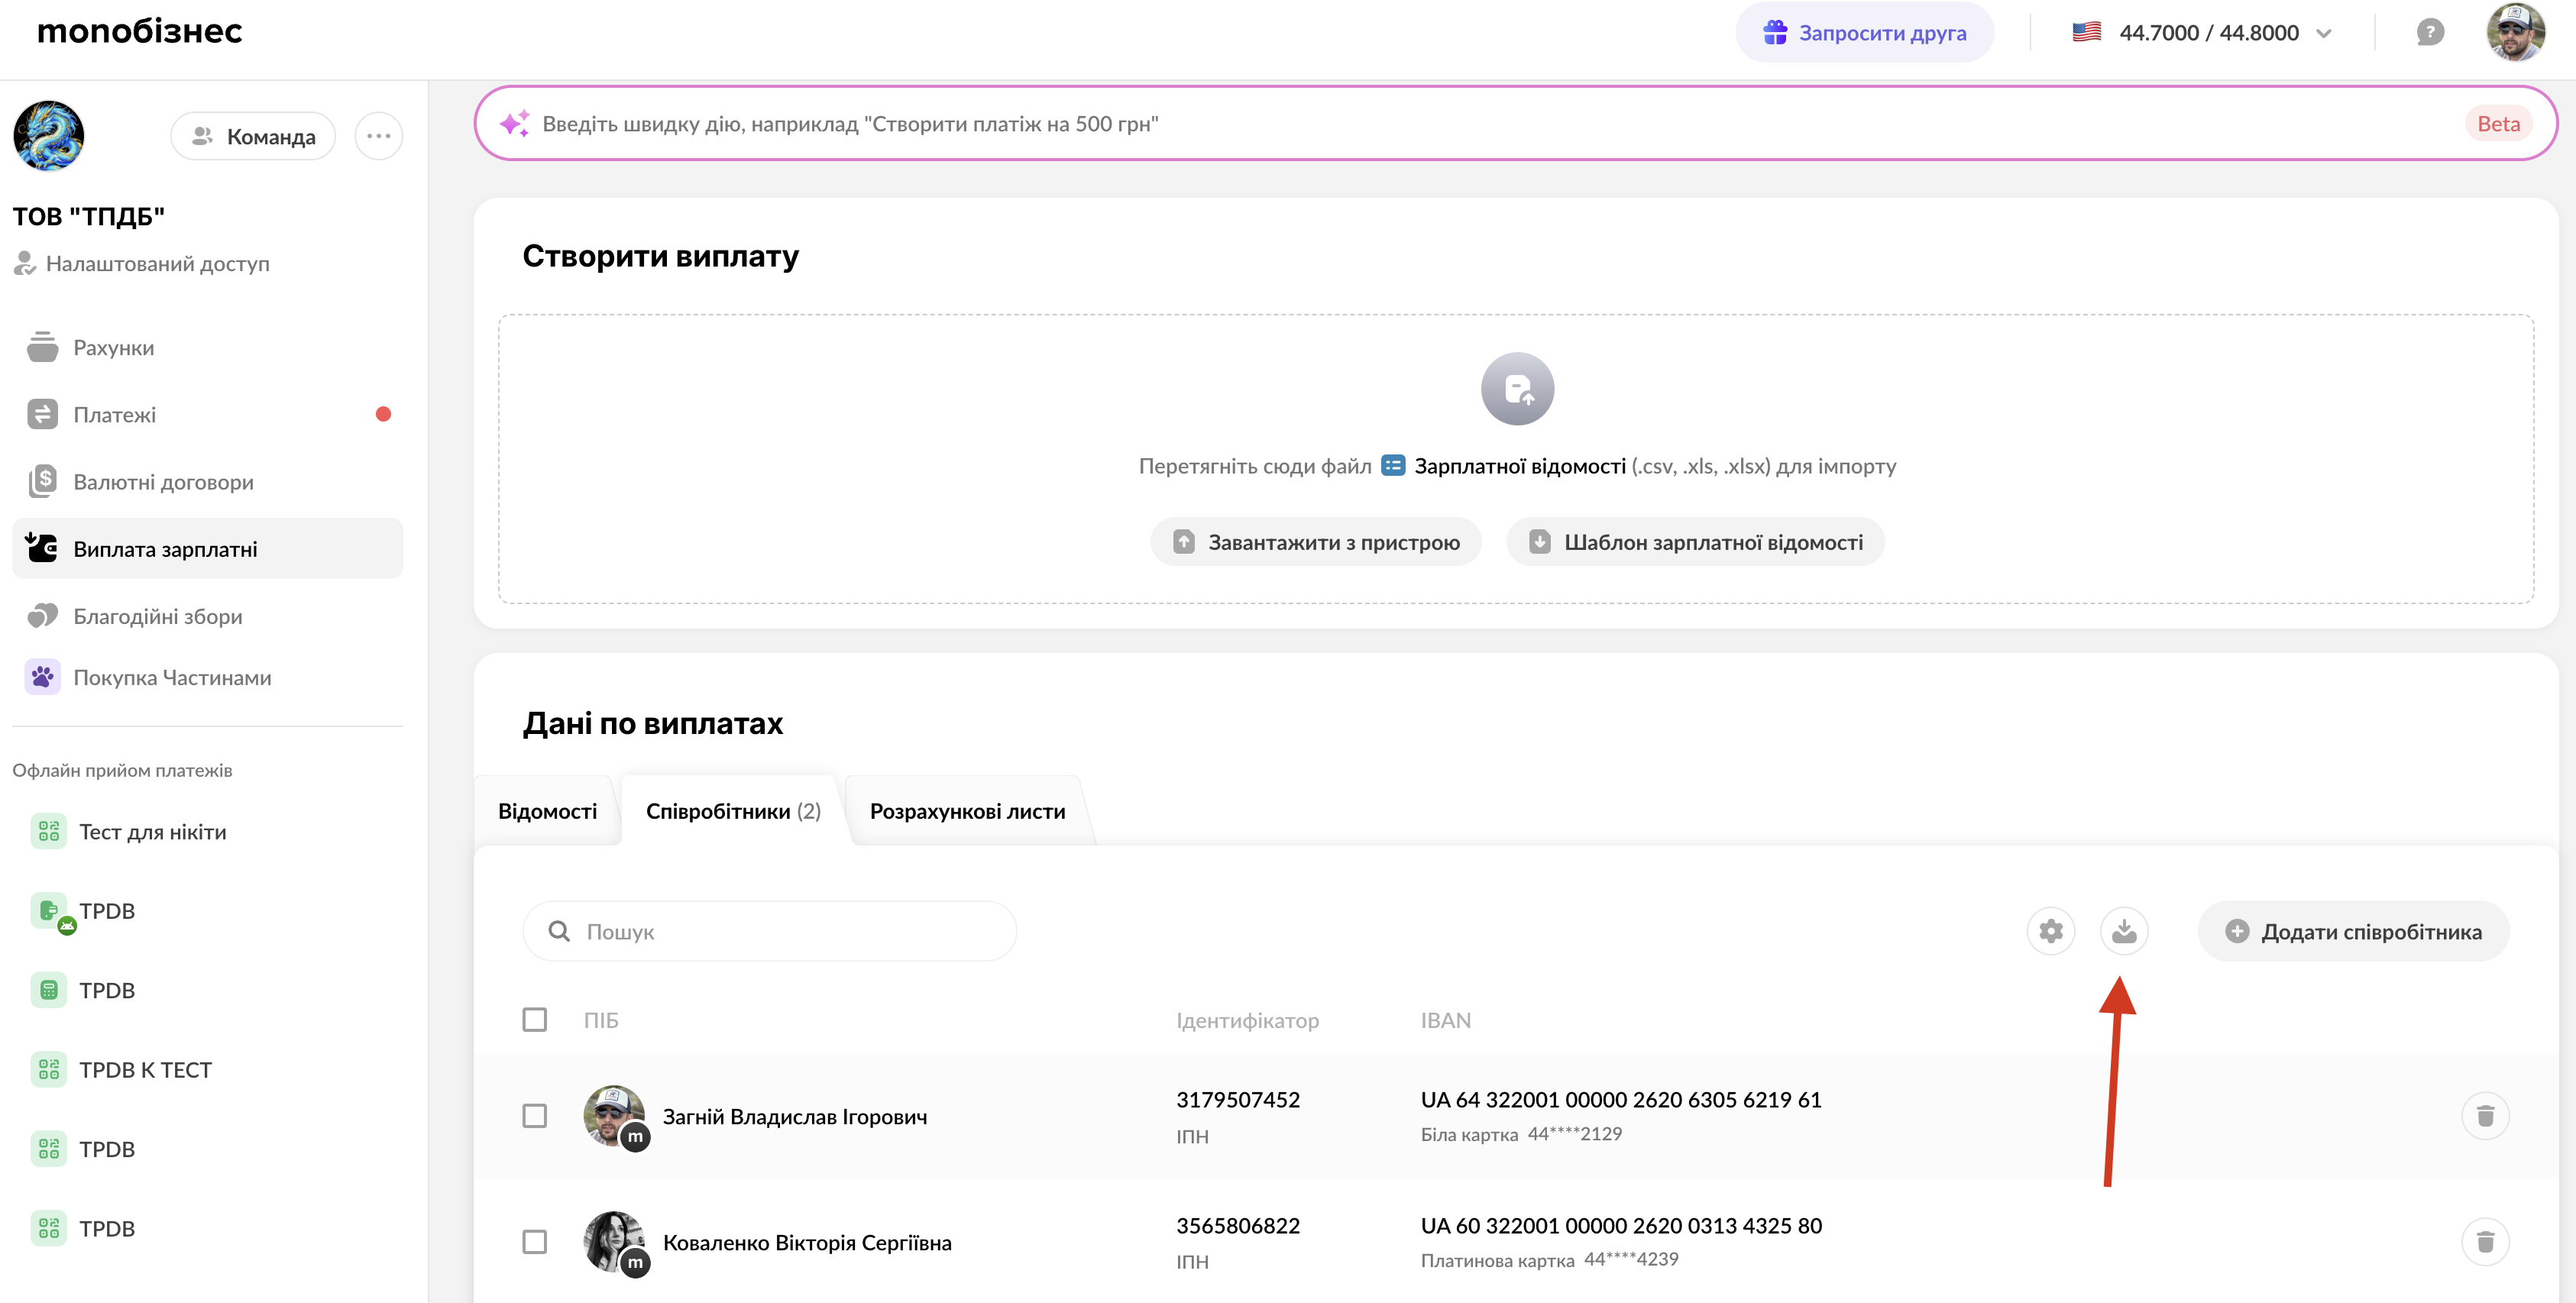Click Завантажити з пристрою button
The width and height of the screenshot is (2576, 1303).
[x=1315, y=541]
